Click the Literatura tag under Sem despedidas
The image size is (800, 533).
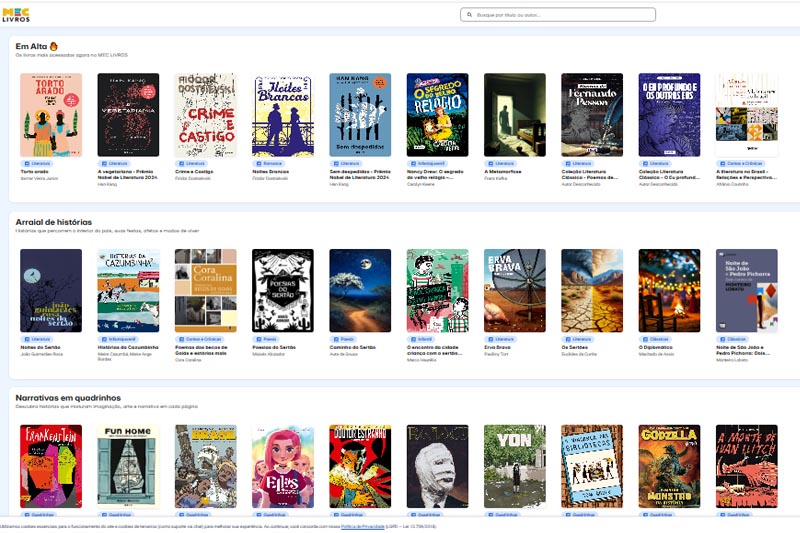pyautogui.click(x=346, y=164)
